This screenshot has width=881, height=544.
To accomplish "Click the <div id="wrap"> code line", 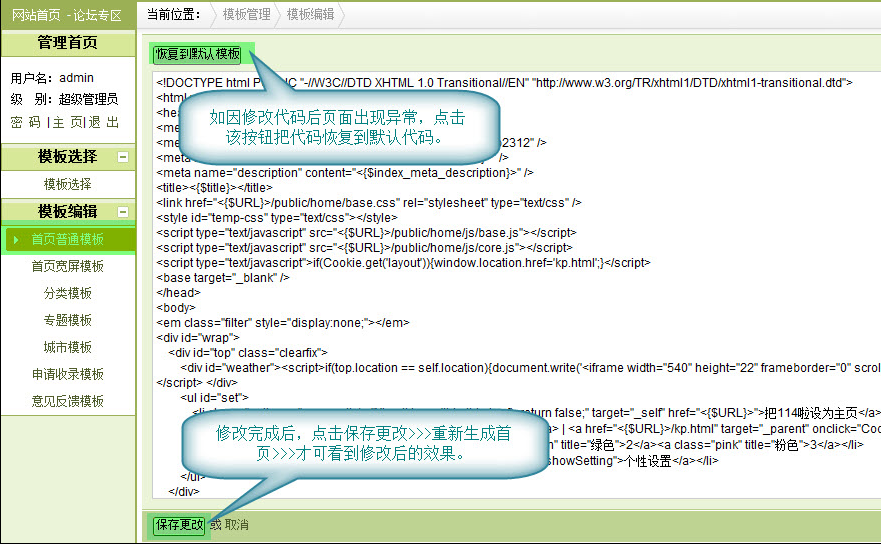I will [198, 338].
